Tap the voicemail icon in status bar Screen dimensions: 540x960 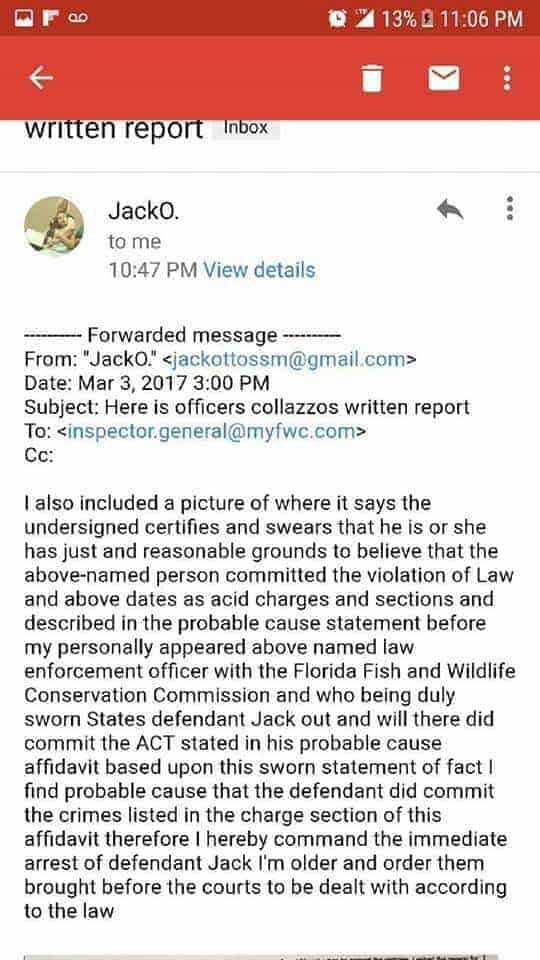78,18
